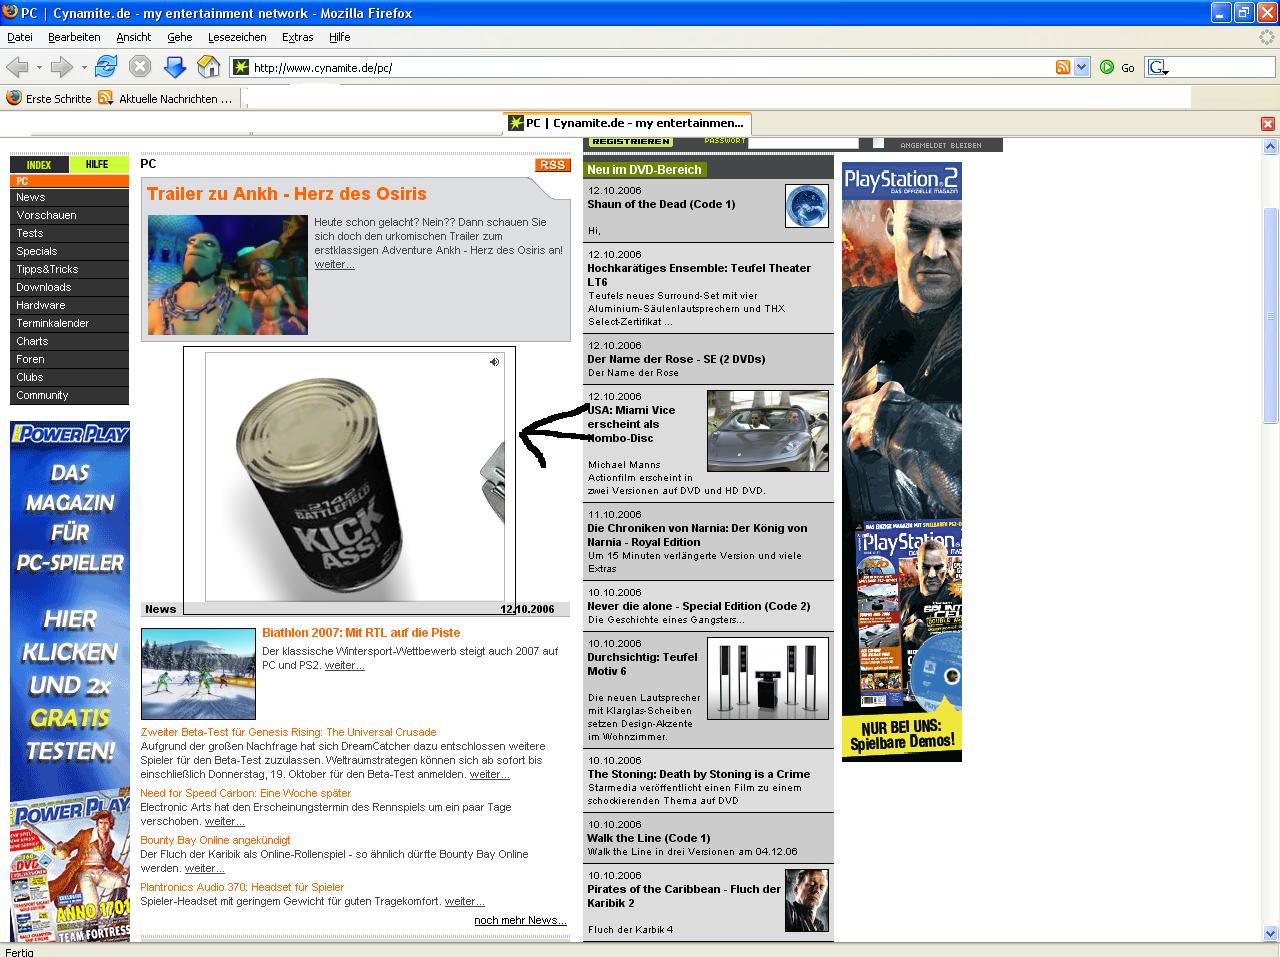Open Vorschauen in the left navigation
The image size is (1280, 957).
click(69, 215)
